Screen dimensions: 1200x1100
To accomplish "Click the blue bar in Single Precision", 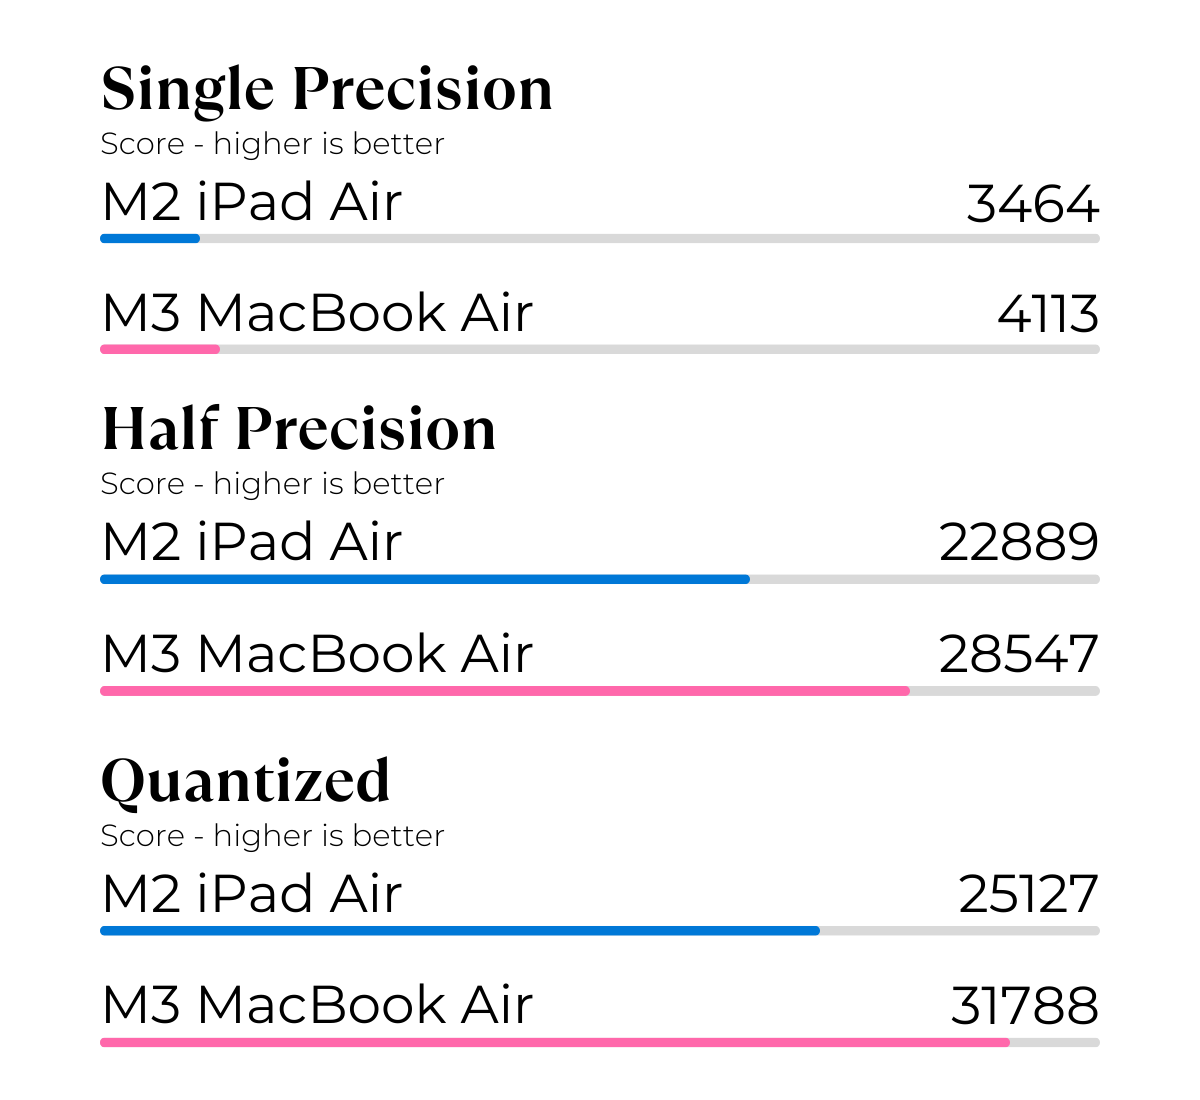I will [150, 239].
